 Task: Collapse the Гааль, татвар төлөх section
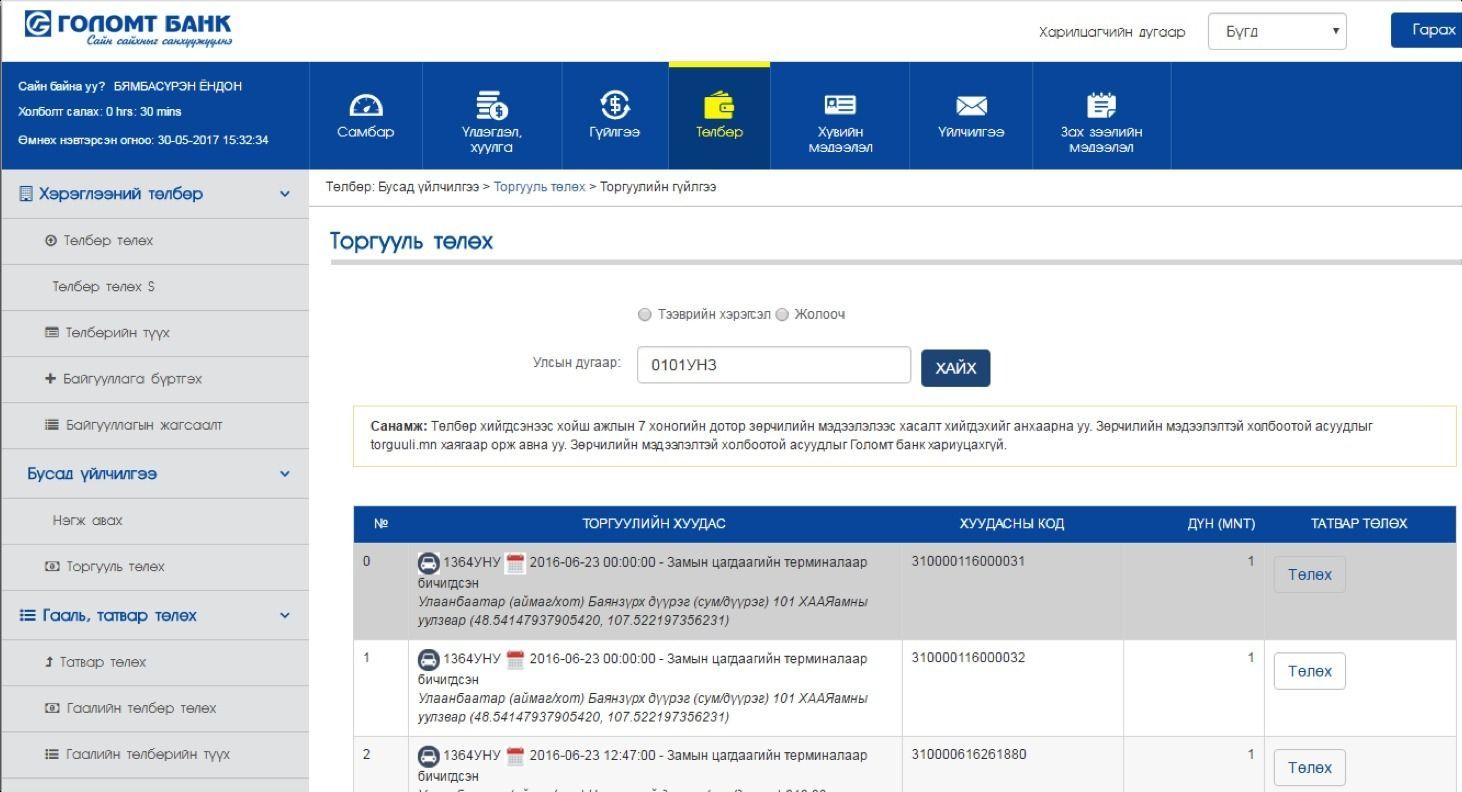[x=285, y=616]
